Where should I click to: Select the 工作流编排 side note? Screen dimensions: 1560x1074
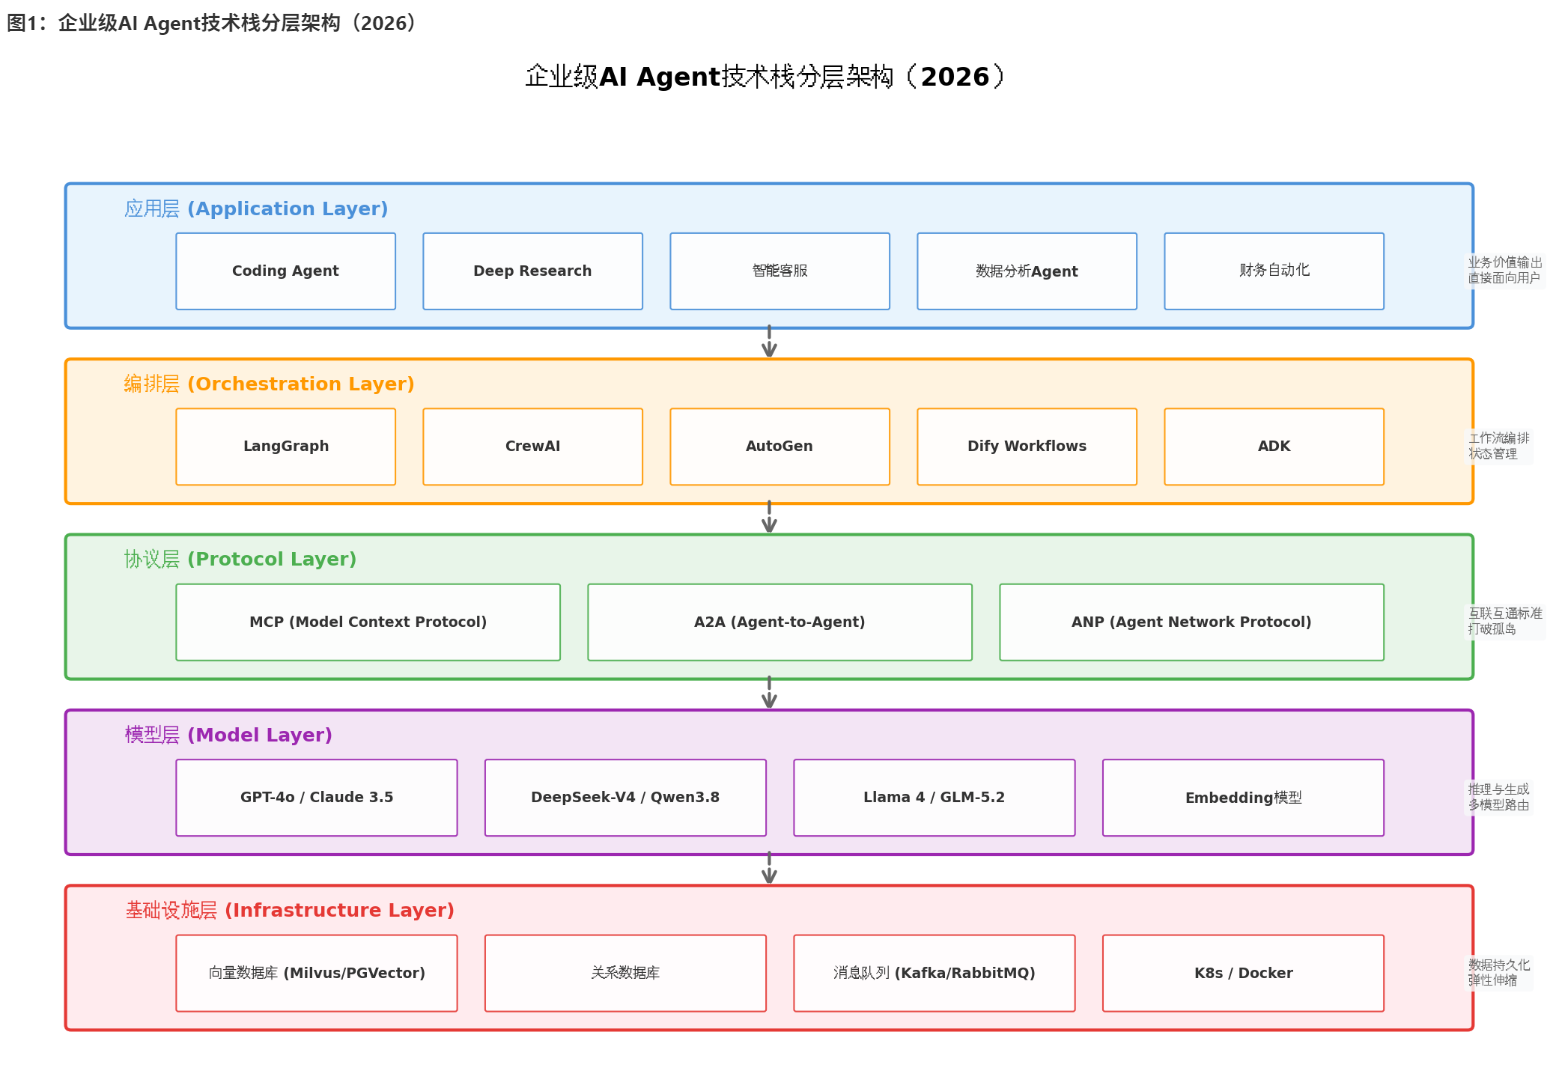pos(1499,446)
